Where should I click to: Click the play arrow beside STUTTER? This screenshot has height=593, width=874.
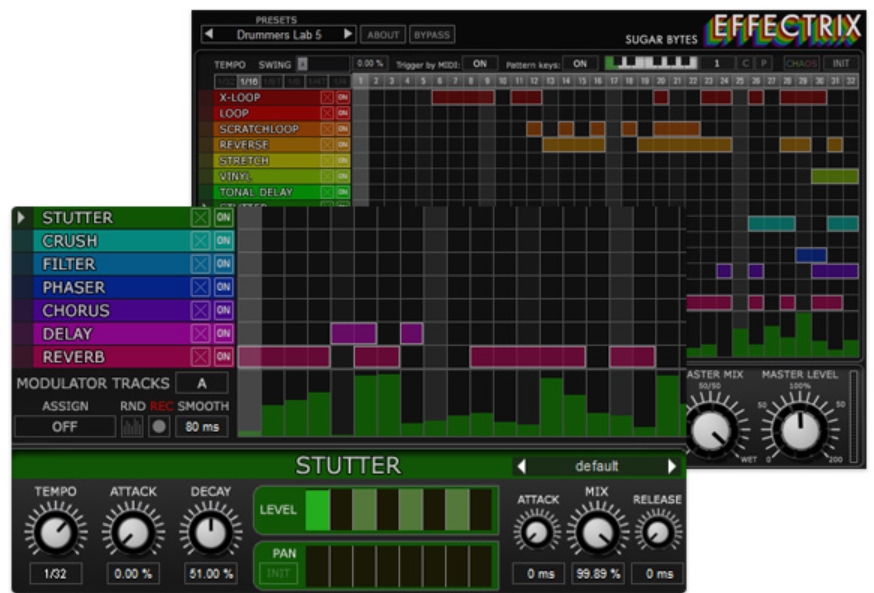pyautogui.click(x=21, y=217)
